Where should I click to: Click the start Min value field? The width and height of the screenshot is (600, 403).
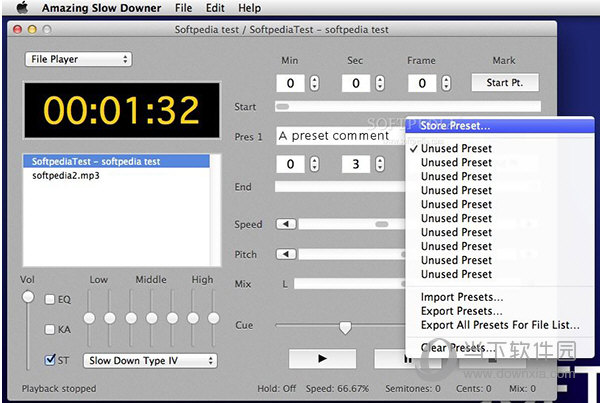pyautogui.click(x=290, y=83)
